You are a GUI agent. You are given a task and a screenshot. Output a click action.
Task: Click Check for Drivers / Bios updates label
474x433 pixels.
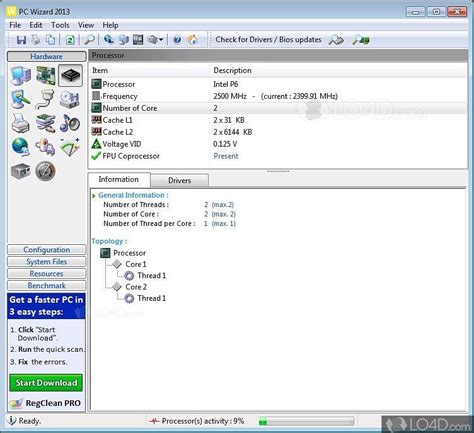point(268,40)
